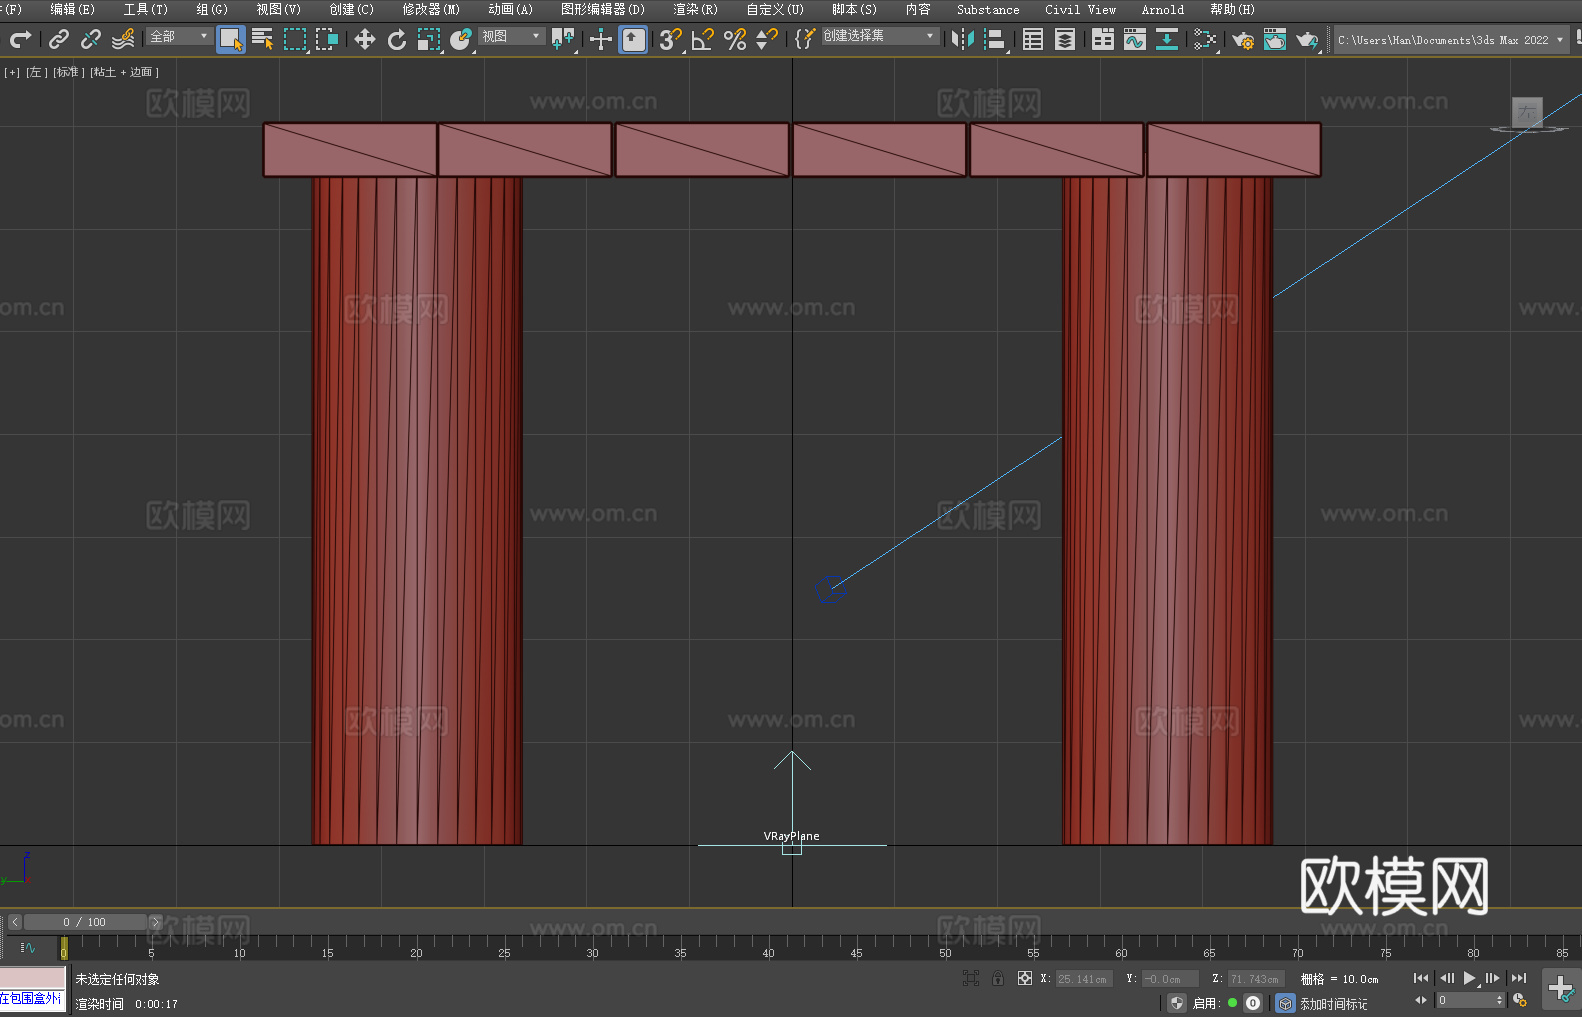1582x1017 pixels.
Task: Click the 0 / 100 time slider
Action: click(85, 922)
